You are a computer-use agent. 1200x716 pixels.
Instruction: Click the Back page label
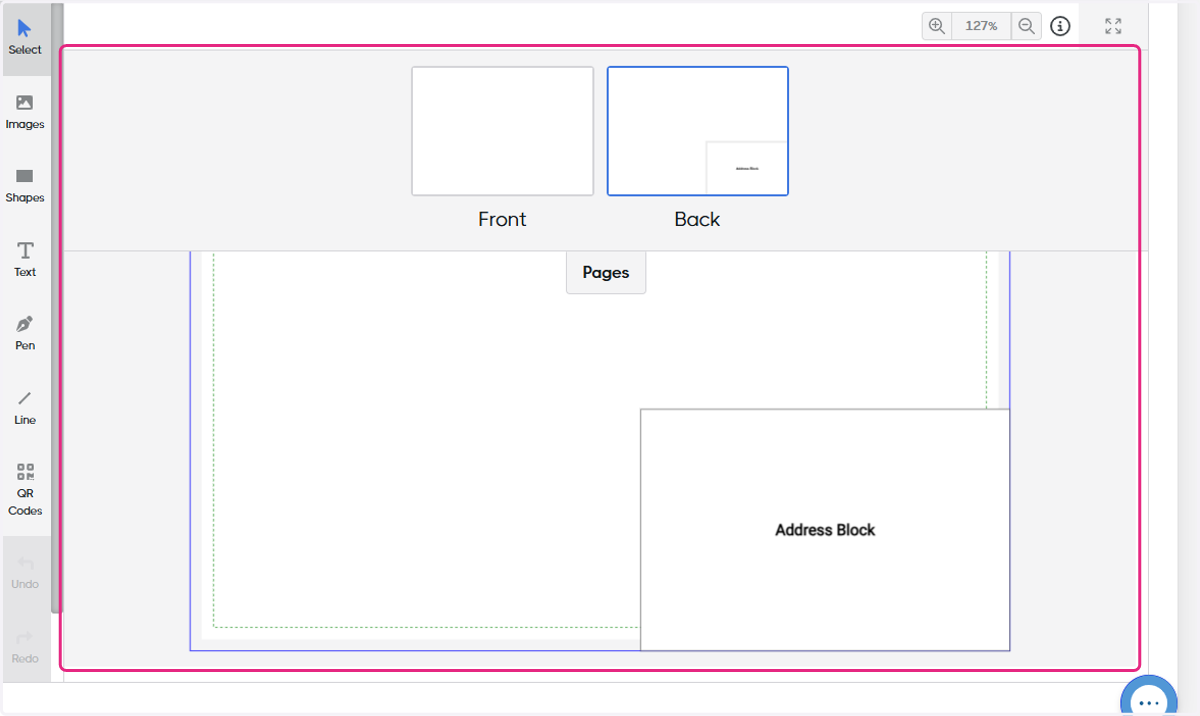697,220
